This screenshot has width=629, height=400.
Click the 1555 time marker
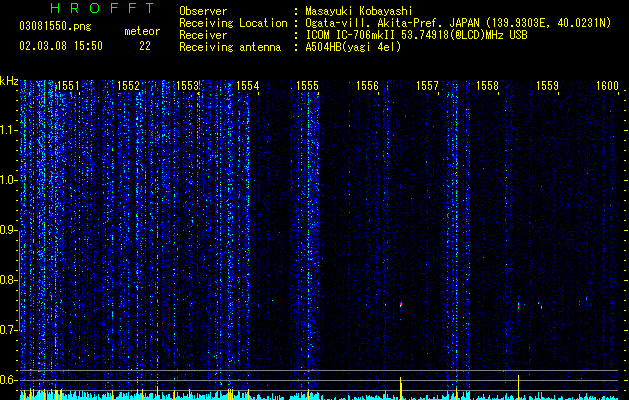(307, 86)
